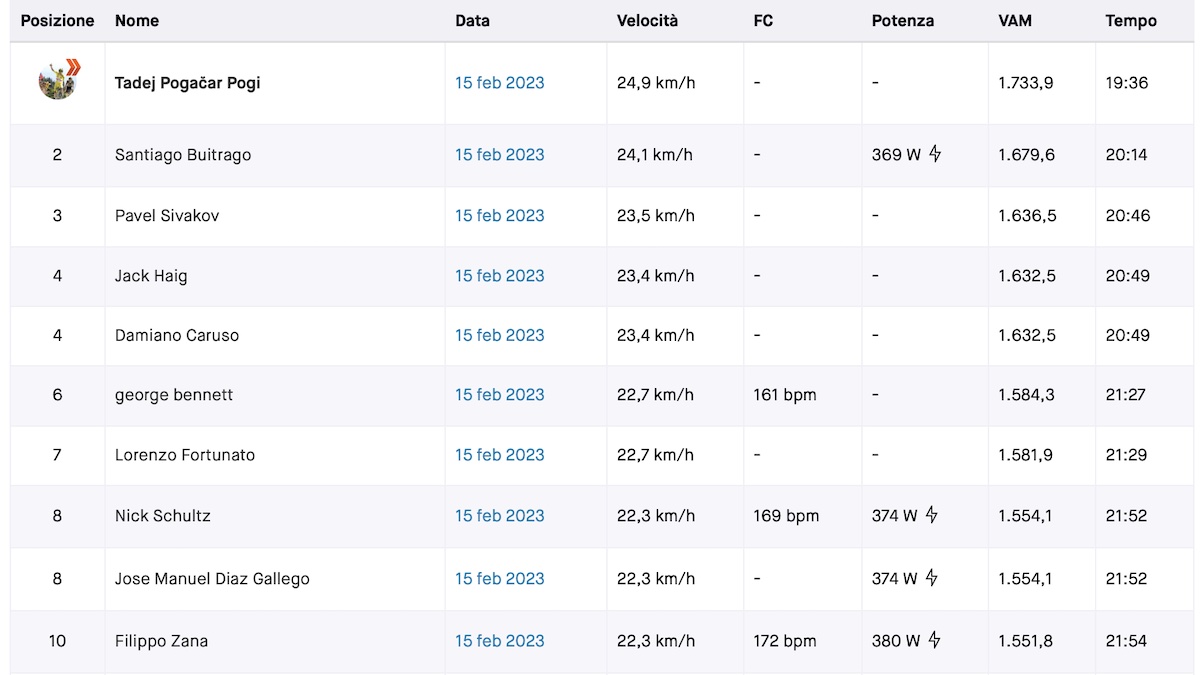Click the VAM column header
Viewport: 1200px width, 675px height.
[1014, 21]
